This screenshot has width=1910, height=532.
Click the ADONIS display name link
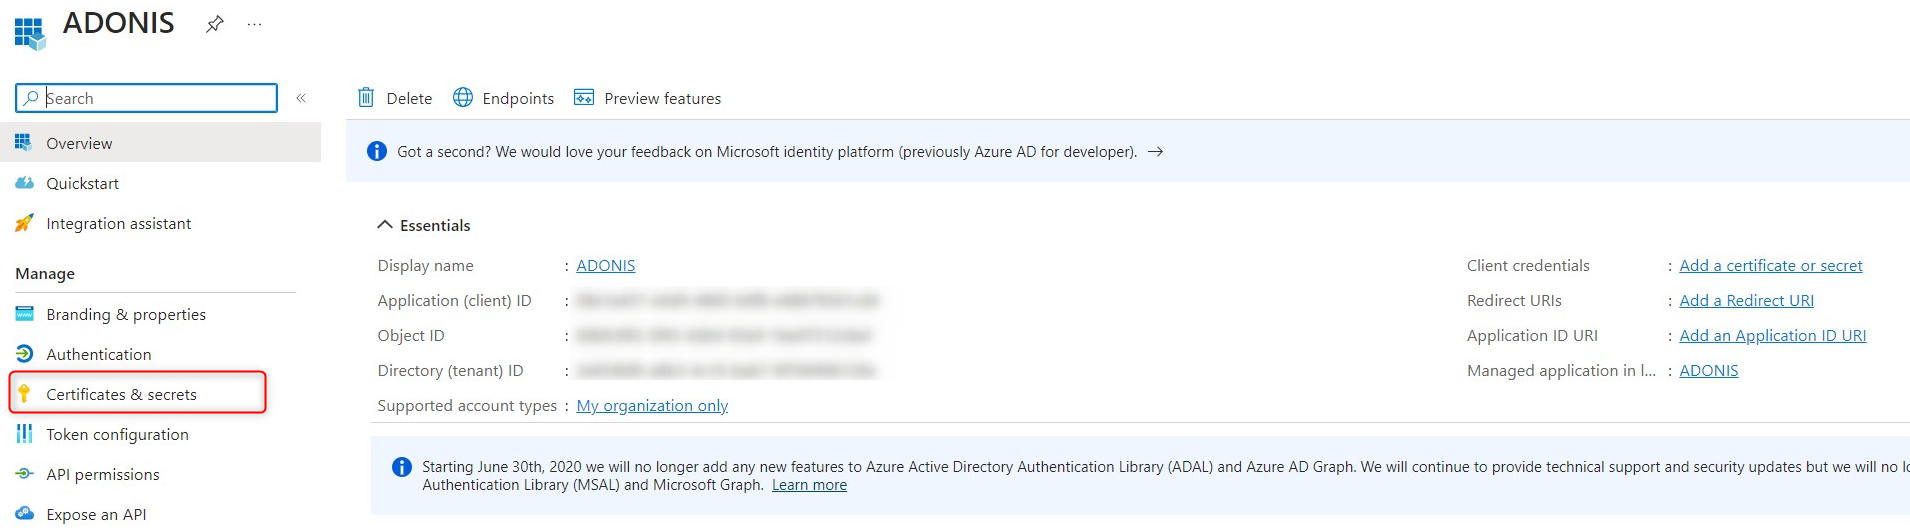coord(605,266)
